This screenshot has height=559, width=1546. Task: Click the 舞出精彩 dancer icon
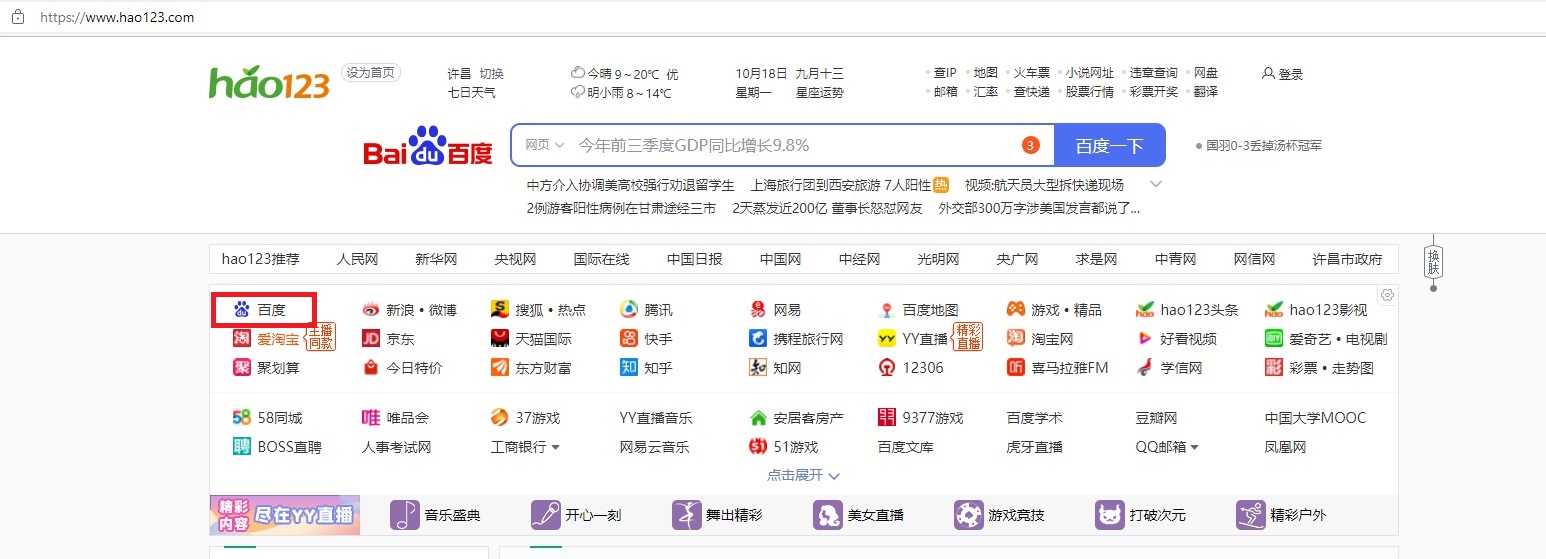point(687,515)
